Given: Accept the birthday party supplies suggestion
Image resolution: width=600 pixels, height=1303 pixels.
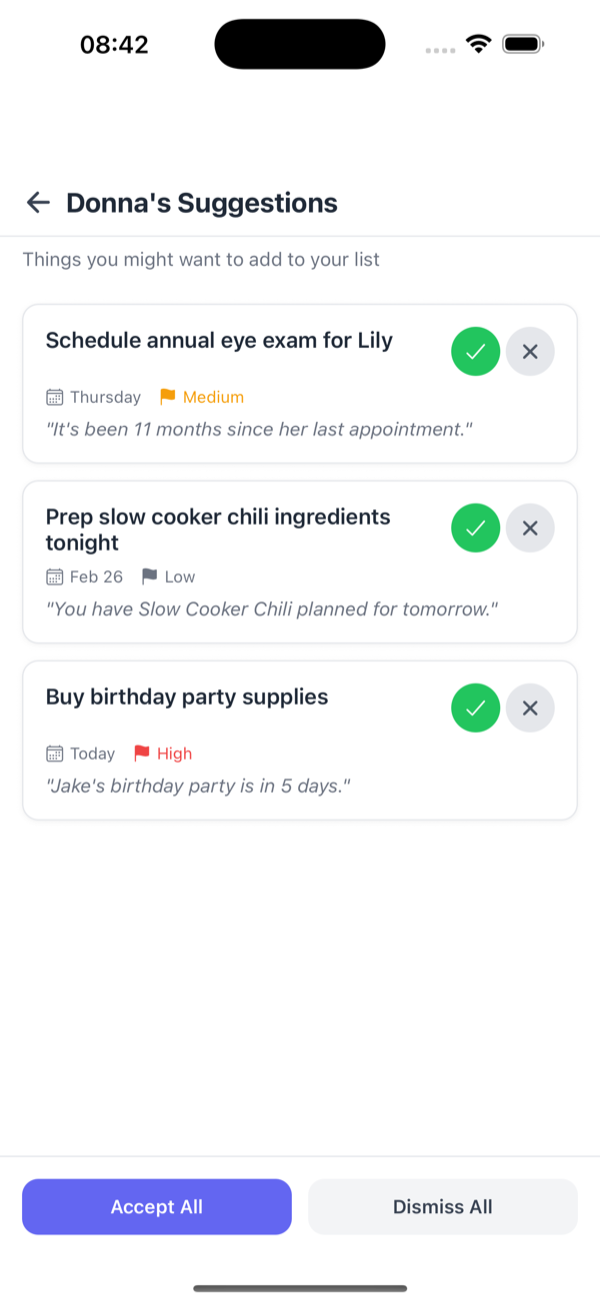Looking at the screenshot, I should pos(475,708).
